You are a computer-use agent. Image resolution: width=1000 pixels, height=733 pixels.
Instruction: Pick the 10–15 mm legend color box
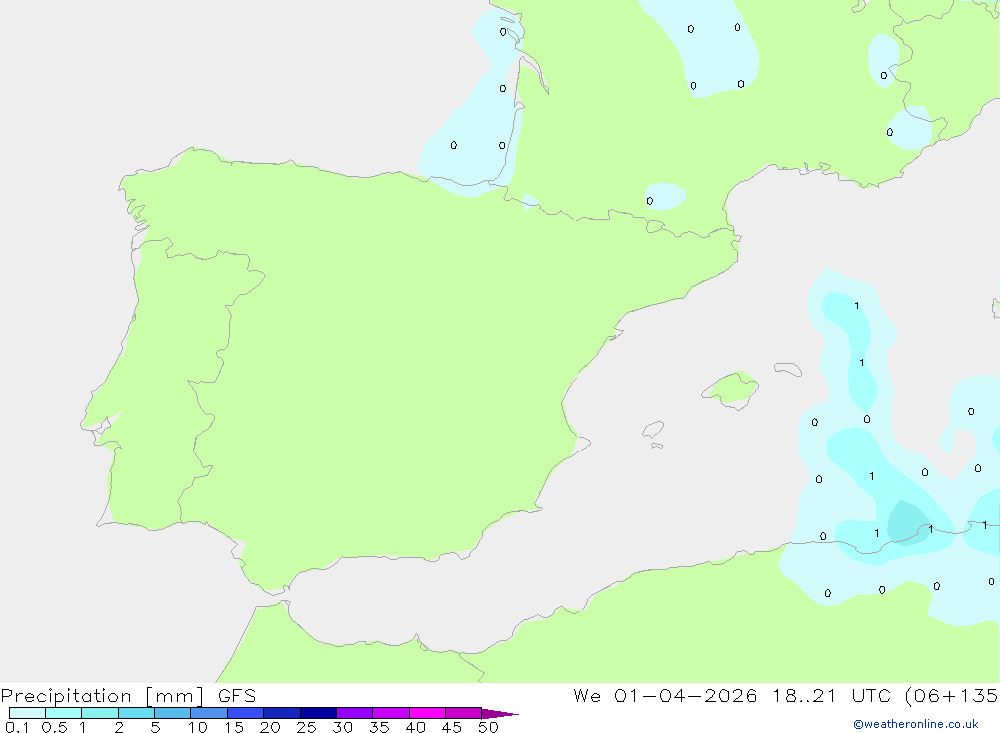click(x=209, y=713)
